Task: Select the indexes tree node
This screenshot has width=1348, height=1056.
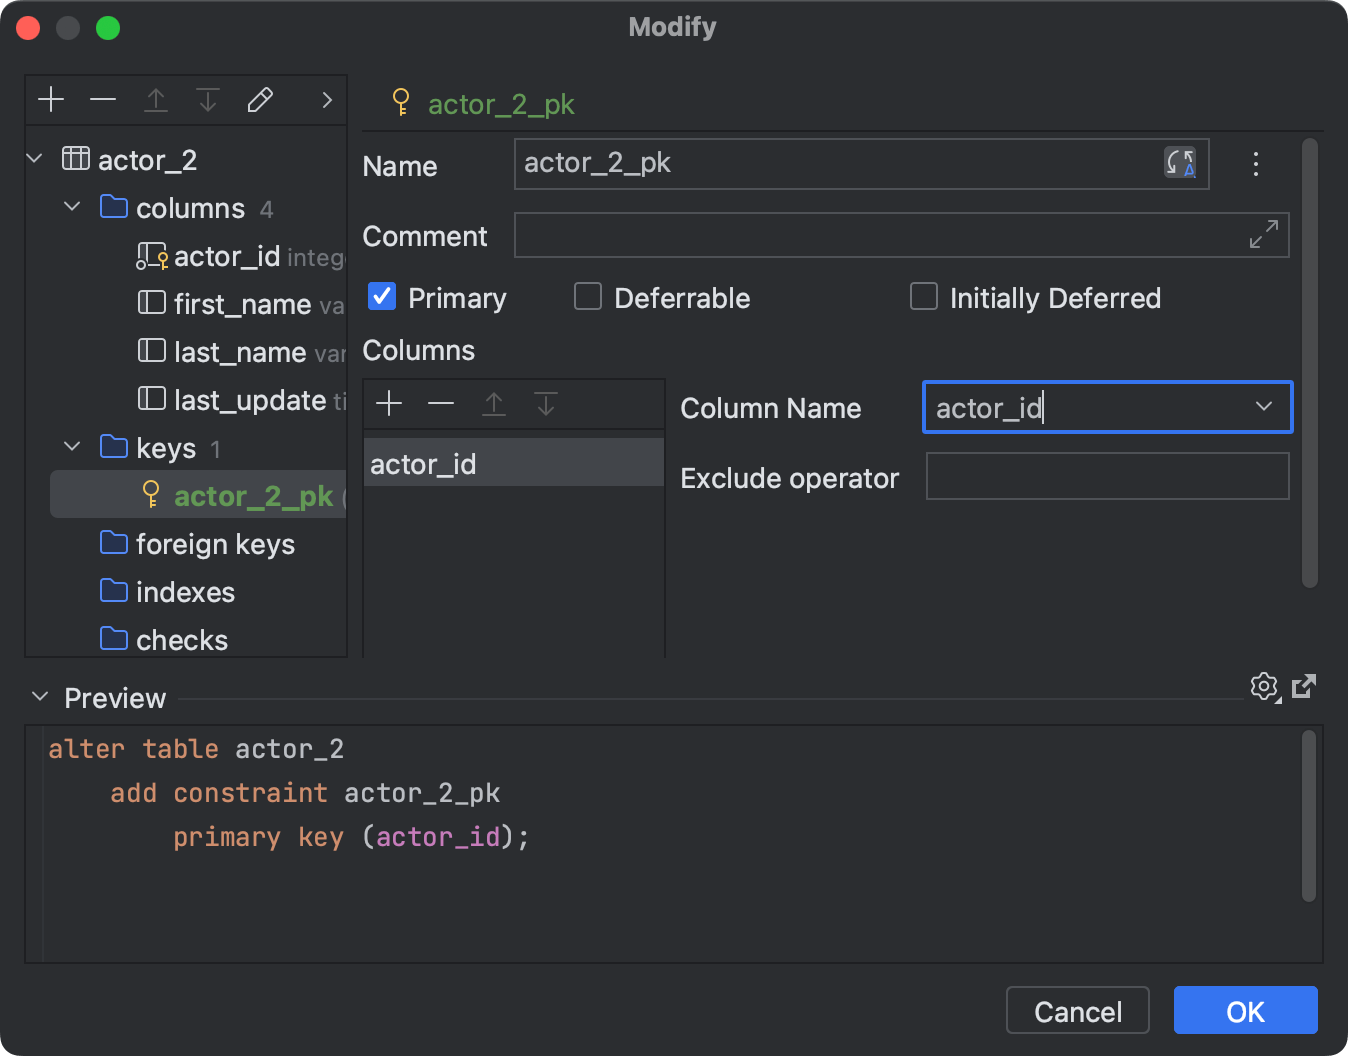Action: coord(185,592)
